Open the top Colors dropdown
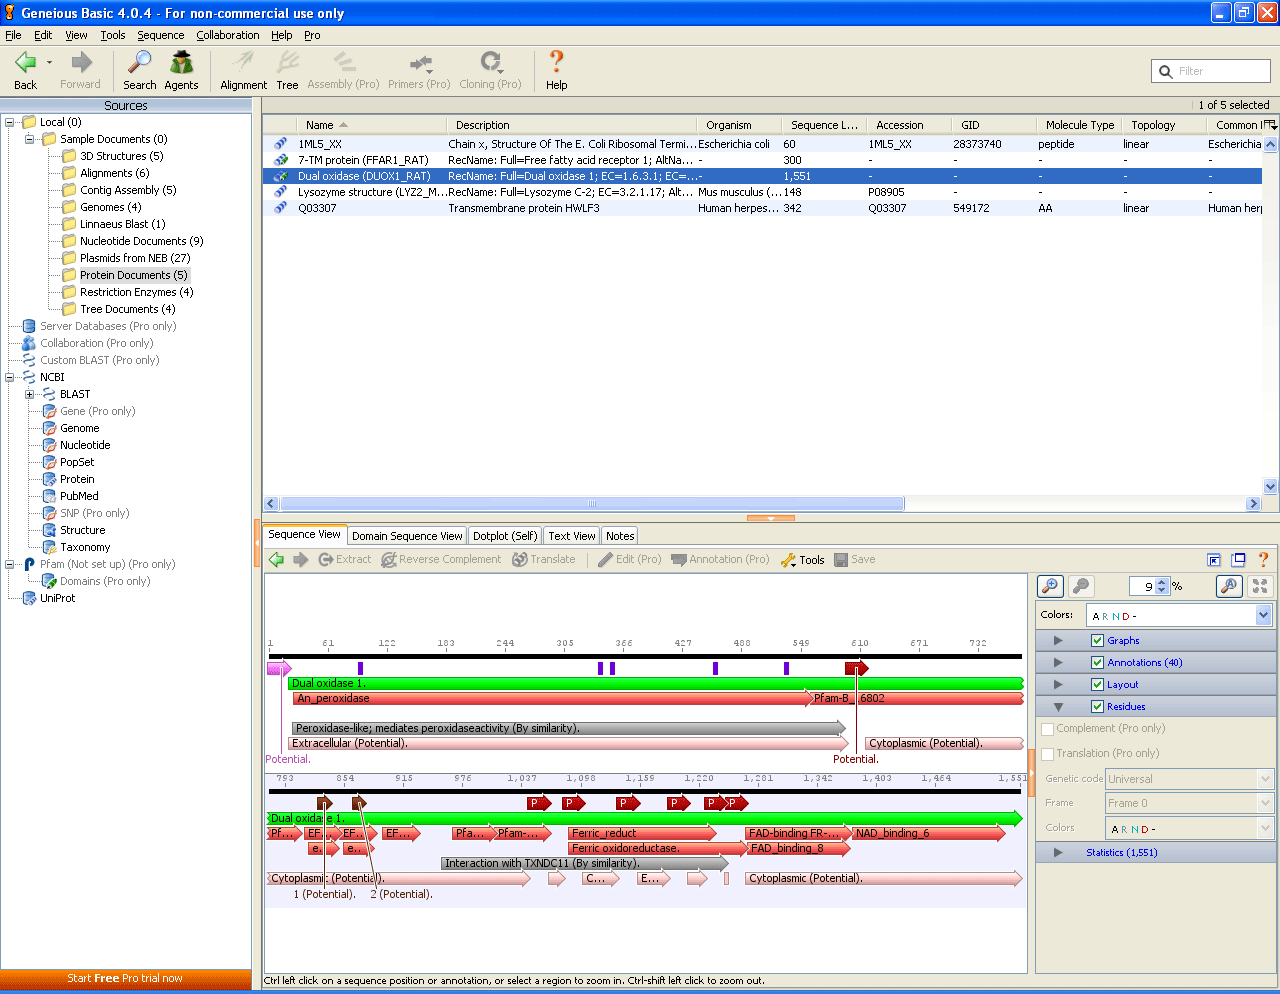Screen dimensions: 1280x994 tap(1181, 616)
